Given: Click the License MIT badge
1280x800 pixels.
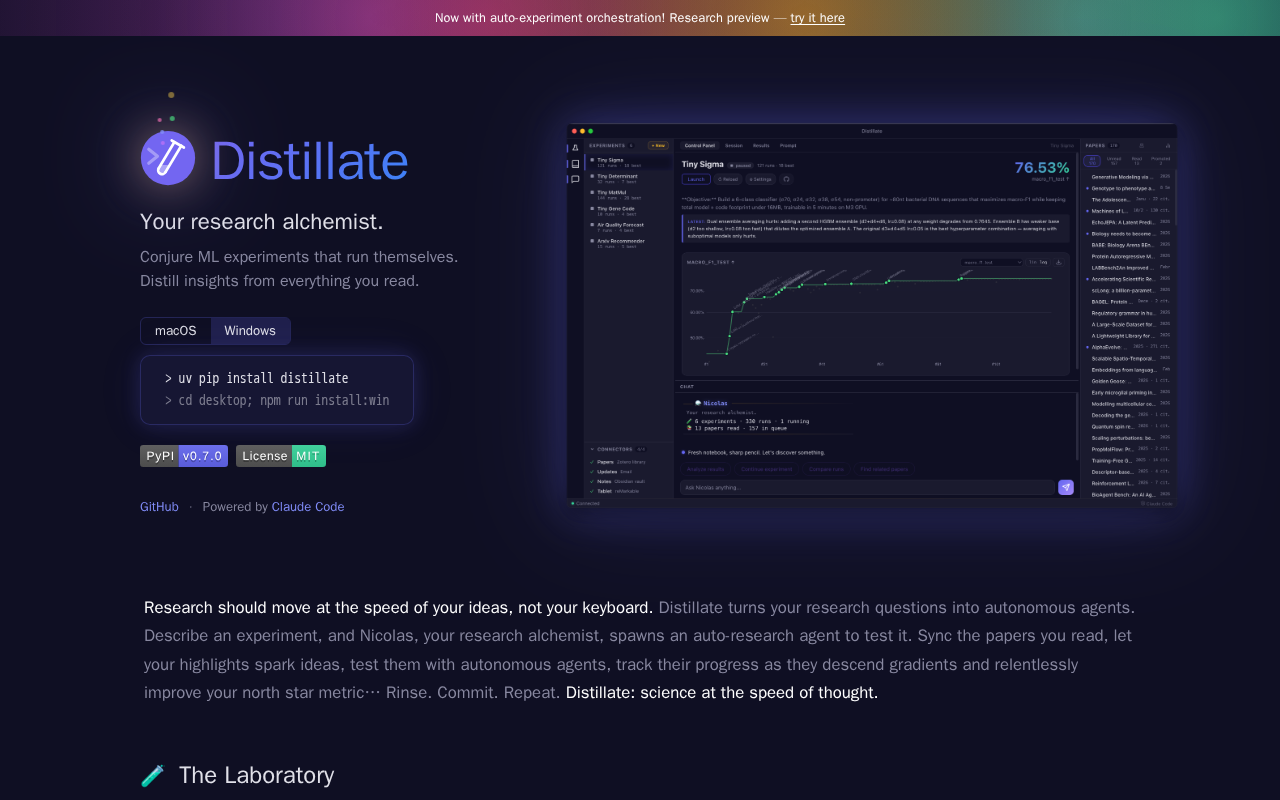Looking at the screenshot, I should (281, 456).
